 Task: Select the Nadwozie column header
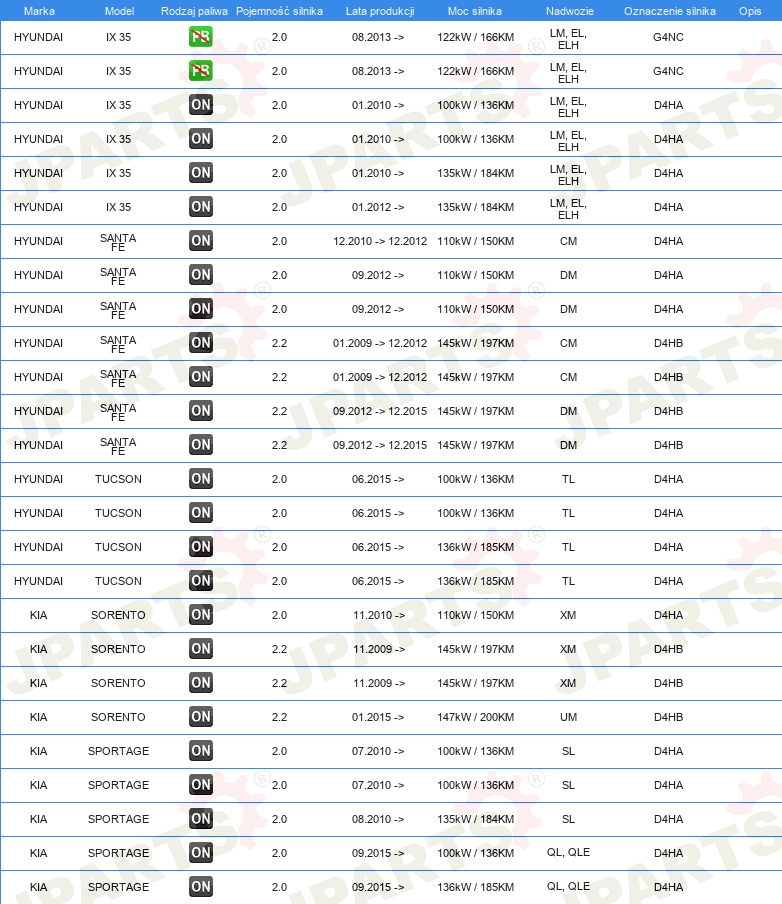(x=570, y=11)
